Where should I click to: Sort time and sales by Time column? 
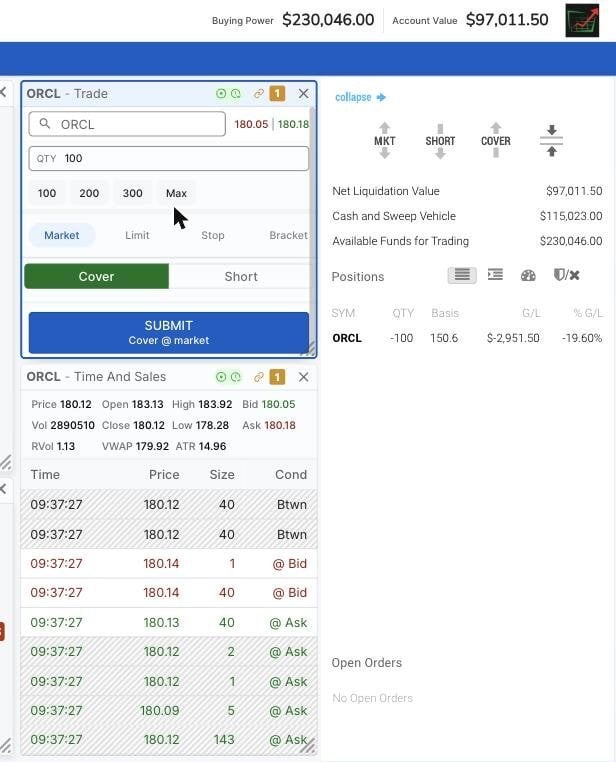tap(45, 474)
